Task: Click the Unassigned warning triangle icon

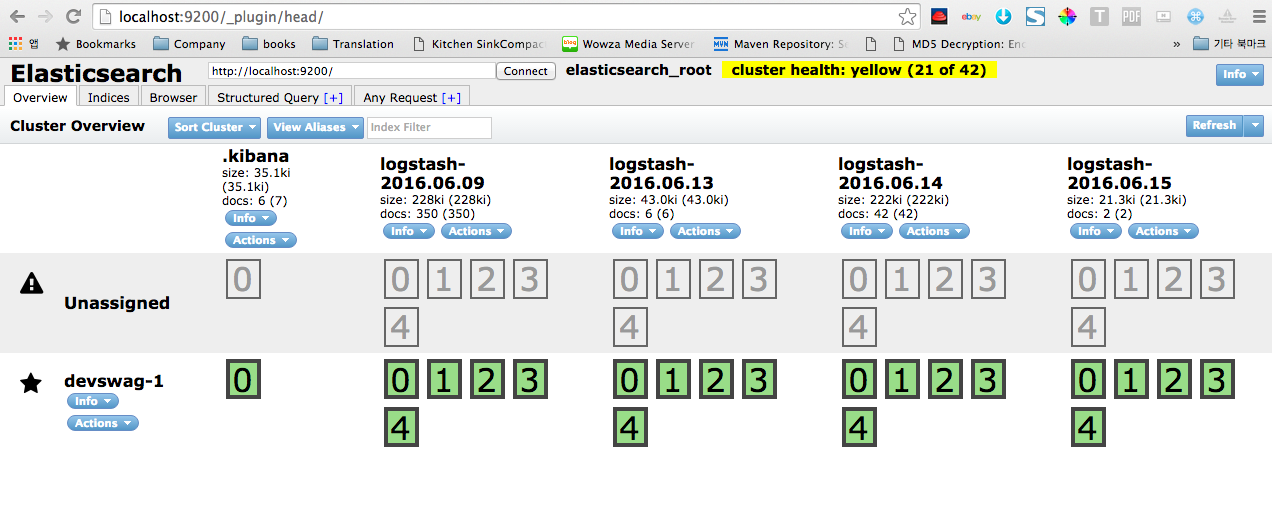Action: pos(31,284)
